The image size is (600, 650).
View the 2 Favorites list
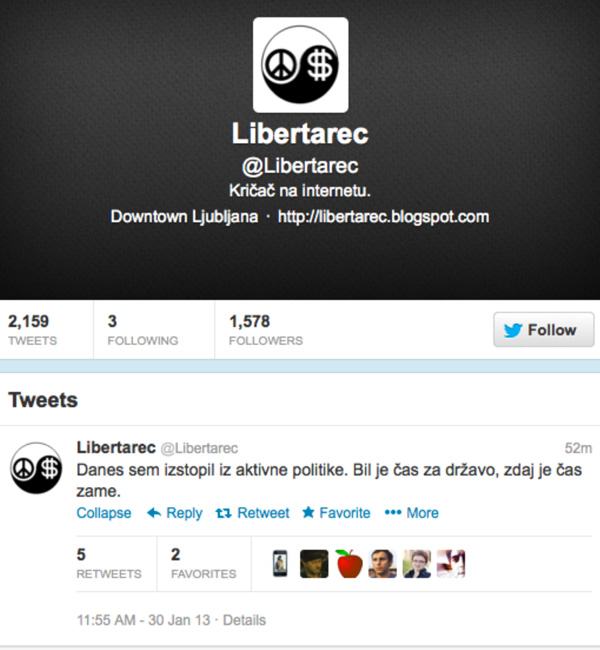coord(204,563)
